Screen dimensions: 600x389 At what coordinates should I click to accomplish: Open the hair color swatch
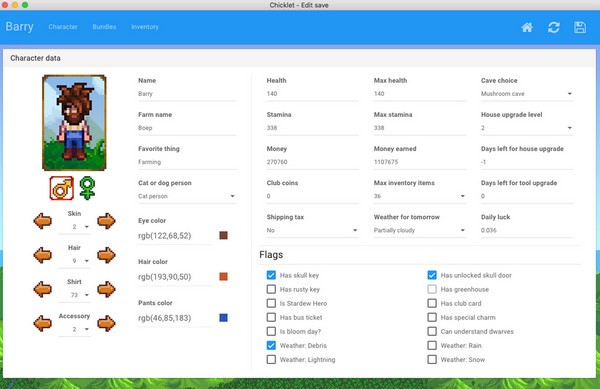click(223, 277)
